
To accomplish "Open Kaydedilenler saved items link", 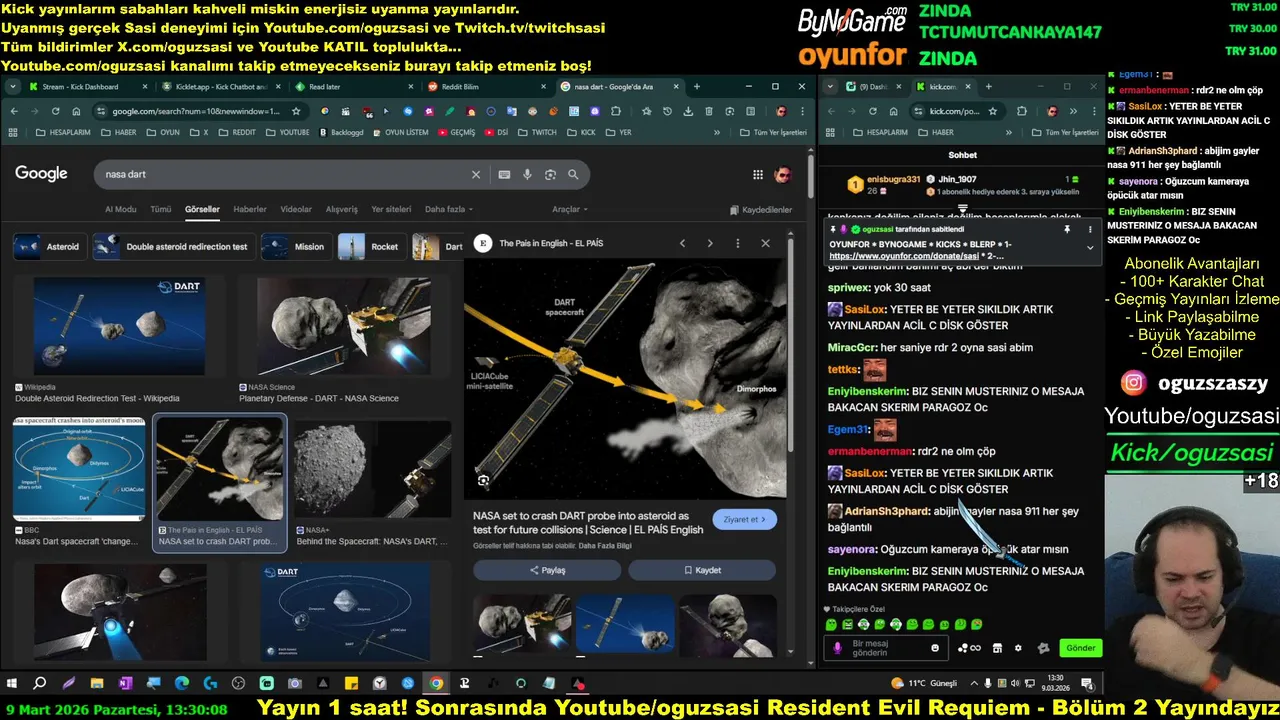I will pos(761,210).
